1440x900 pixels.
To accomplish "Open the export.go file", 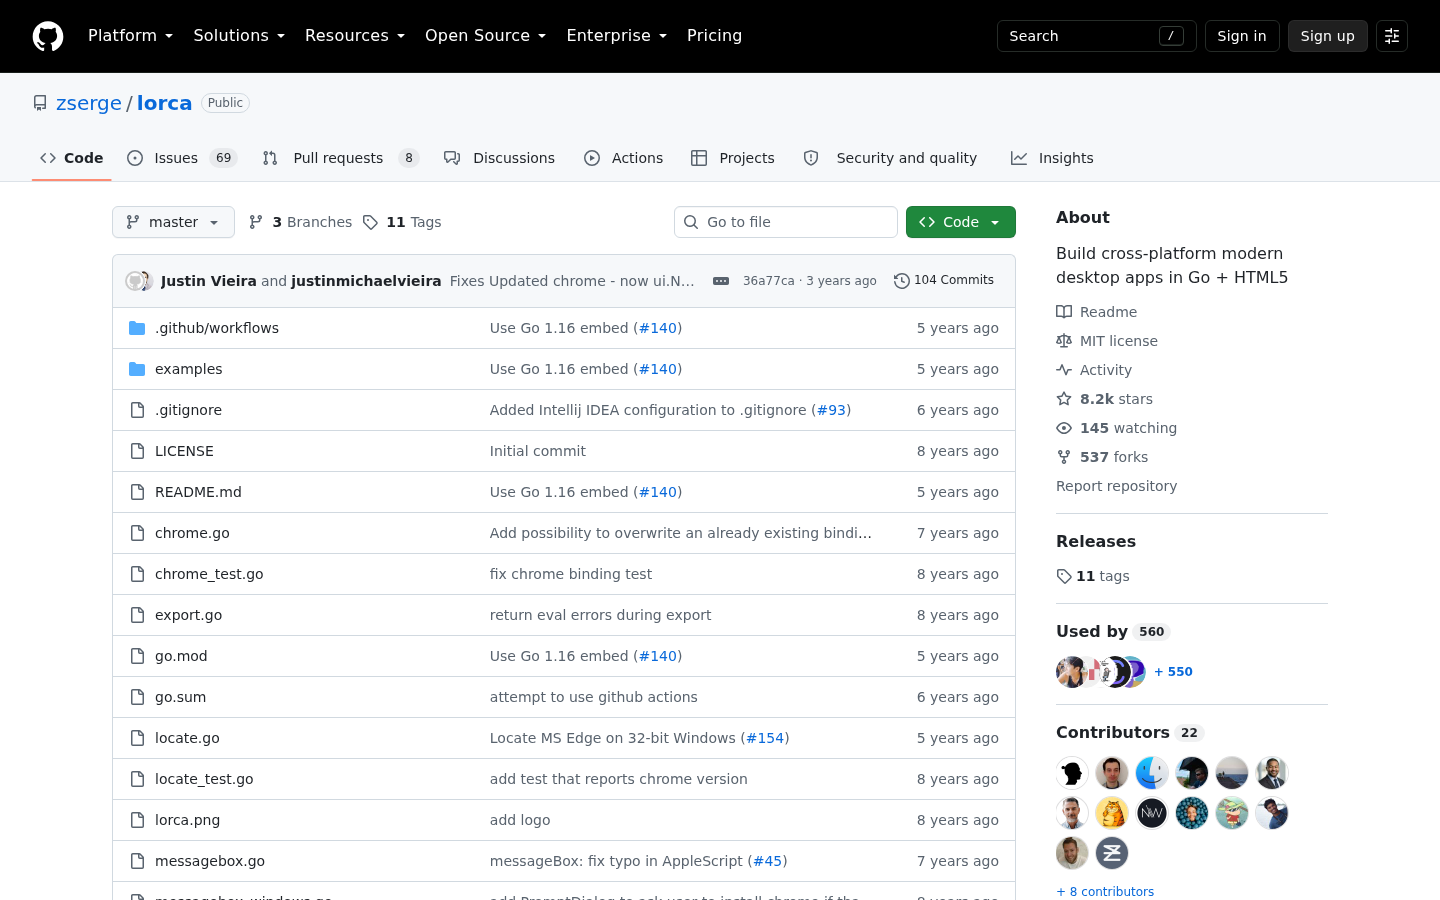I will pyautogui.click(x=189, y=615).
